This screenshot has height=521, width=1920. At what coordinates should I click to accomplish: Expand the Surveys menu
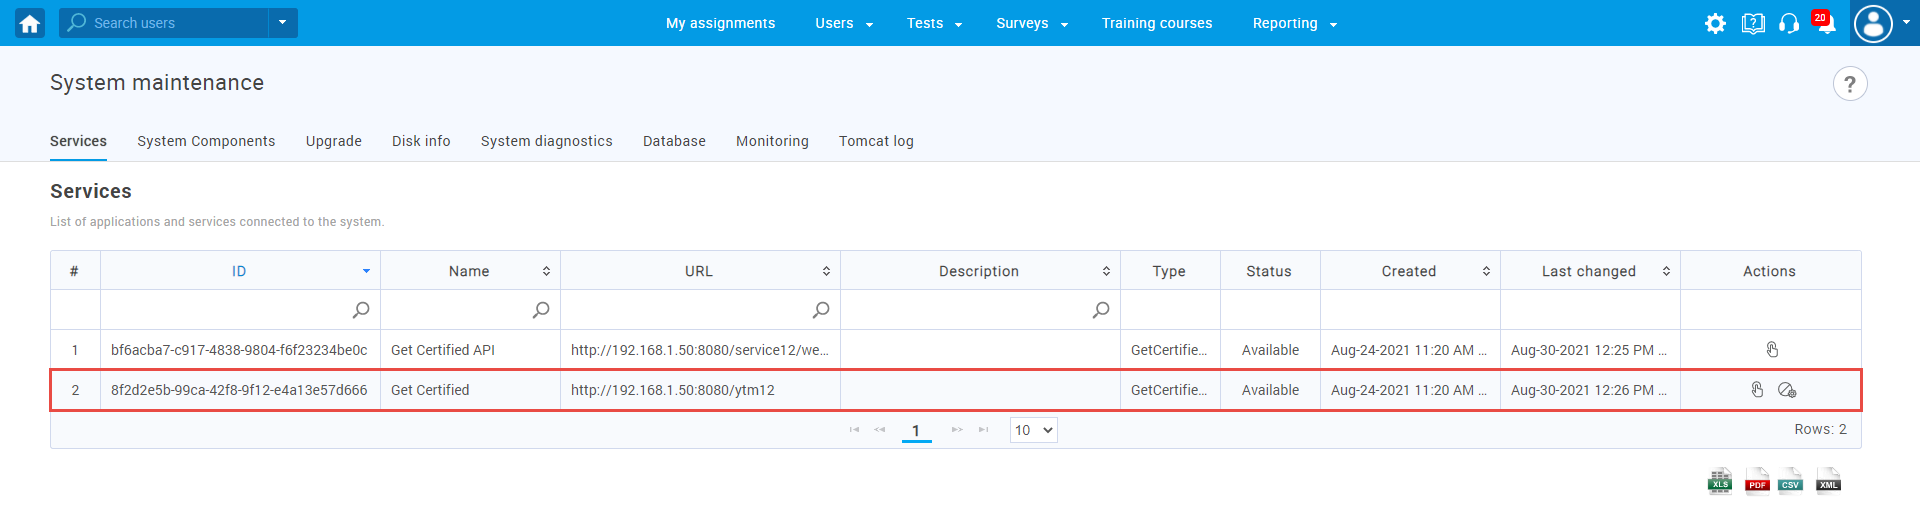coord(1032,23)
